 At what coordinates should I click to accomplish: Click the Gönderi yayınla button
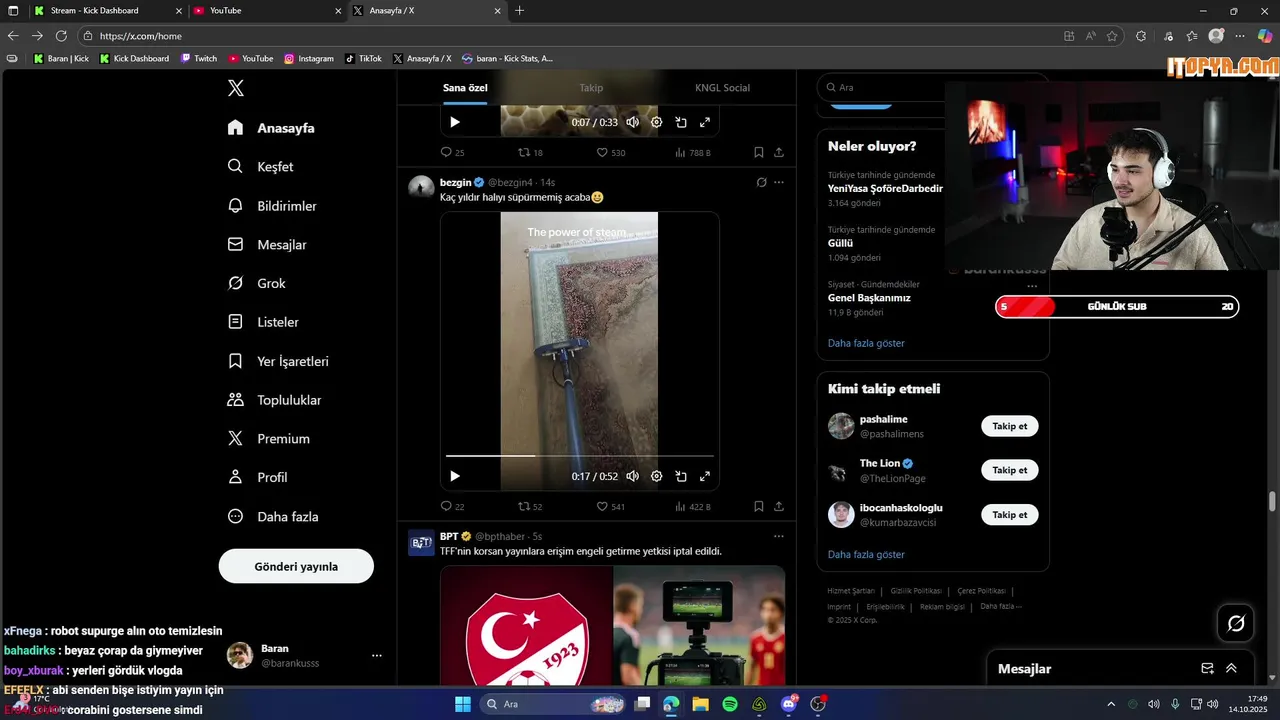point(296,566)
